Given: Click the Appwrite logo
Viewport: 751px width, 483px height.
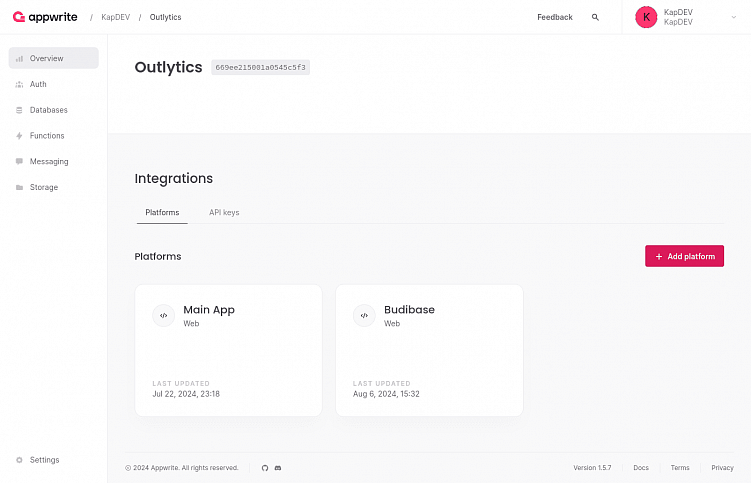Looking at the screenshot, I should tap(45, 17).
